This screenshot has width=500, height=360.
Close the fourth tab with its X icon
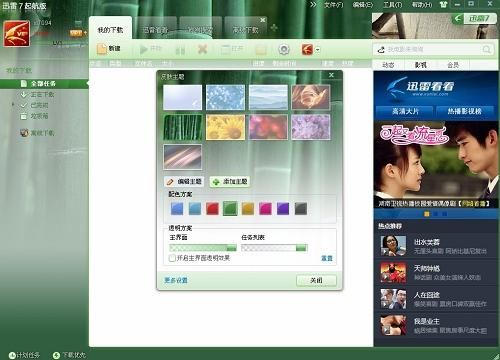point(263,20)
